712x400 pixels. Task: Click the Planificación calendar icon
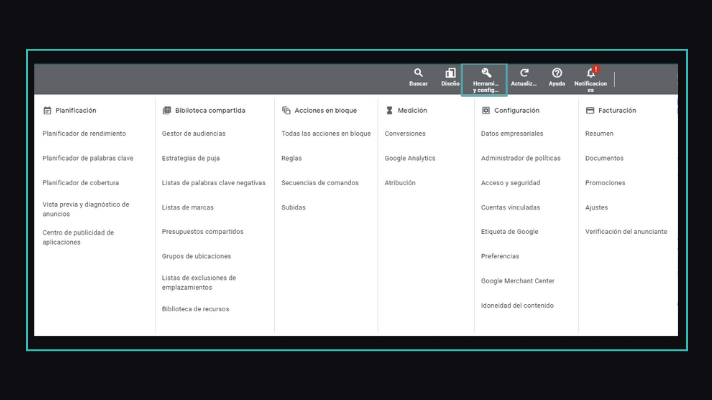47,110
